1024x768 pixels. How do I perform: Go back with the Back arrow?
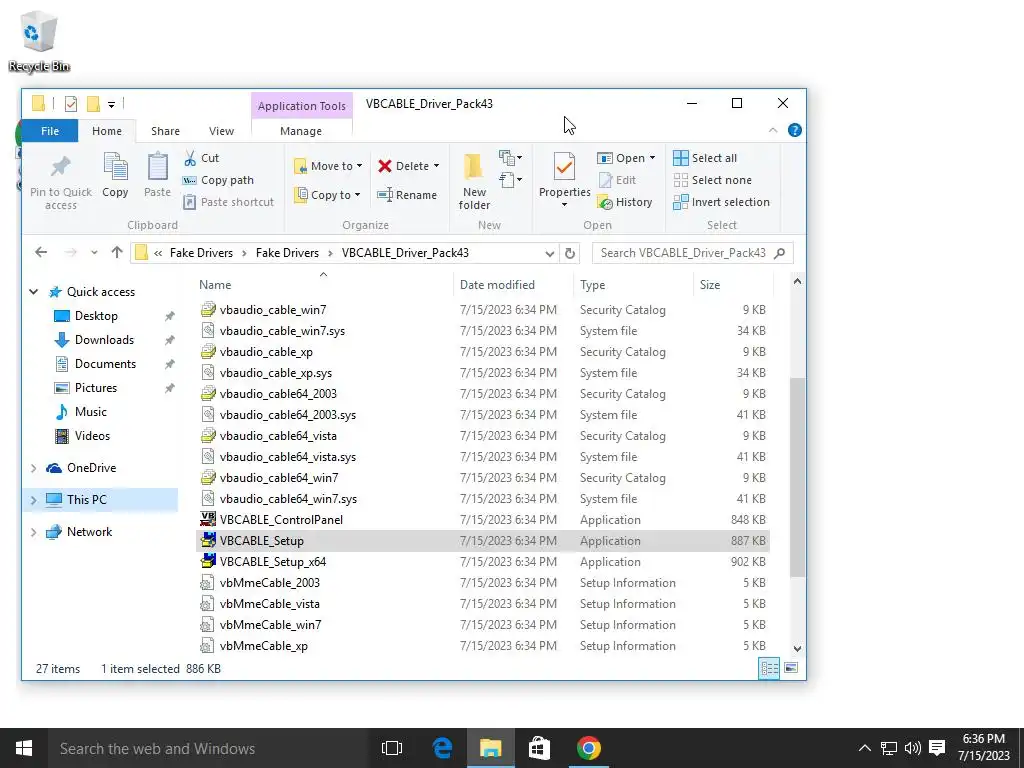click(41, 252)
